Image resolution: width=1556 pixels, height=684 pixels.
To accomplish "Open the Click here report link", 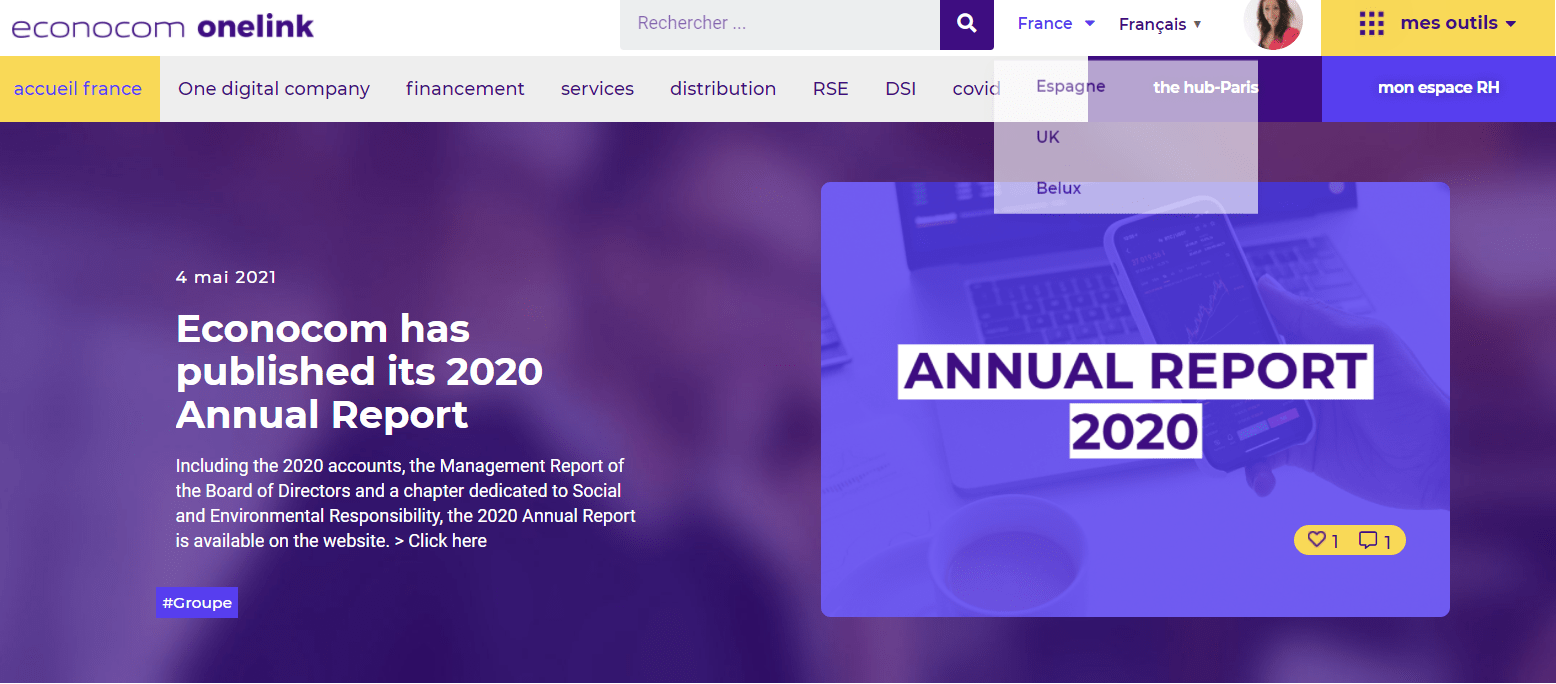I will pos(447,541).
